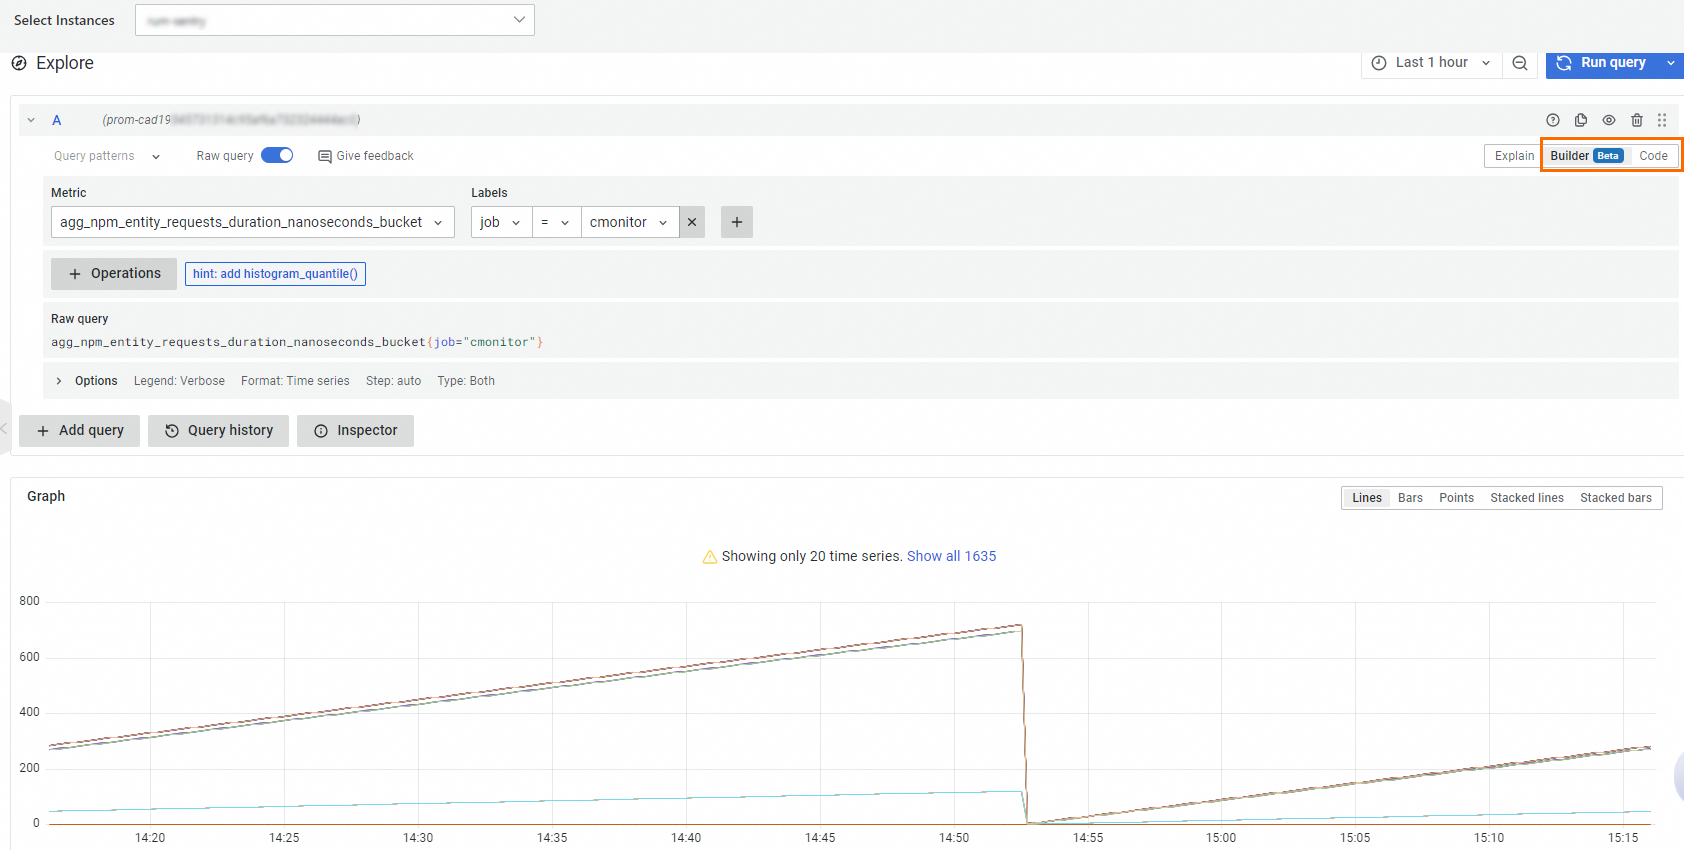This screenshot has height=850, width=1684.
Task: Click the Add query button
Action: [x=80, y=431]
